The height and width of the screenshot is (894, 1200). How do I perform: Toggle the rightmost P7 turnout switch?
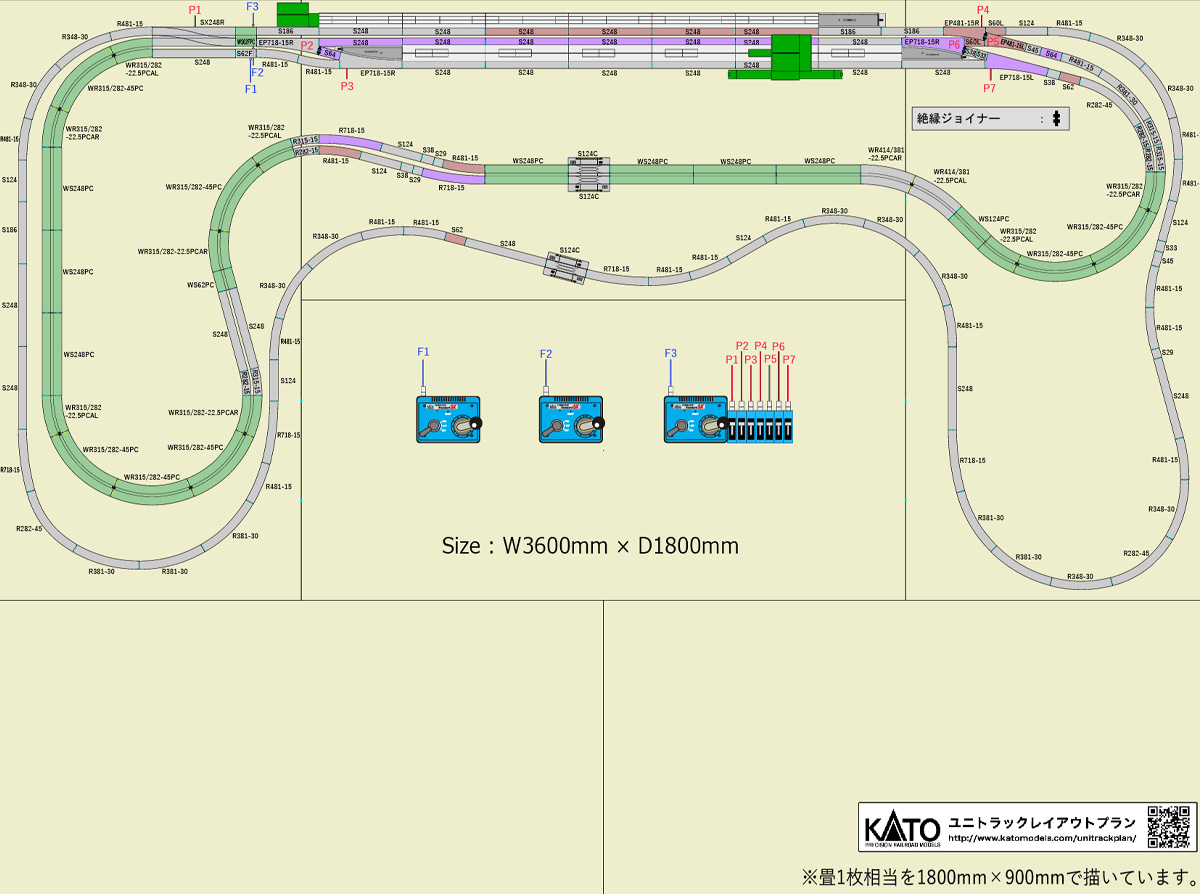coord(788,424)
